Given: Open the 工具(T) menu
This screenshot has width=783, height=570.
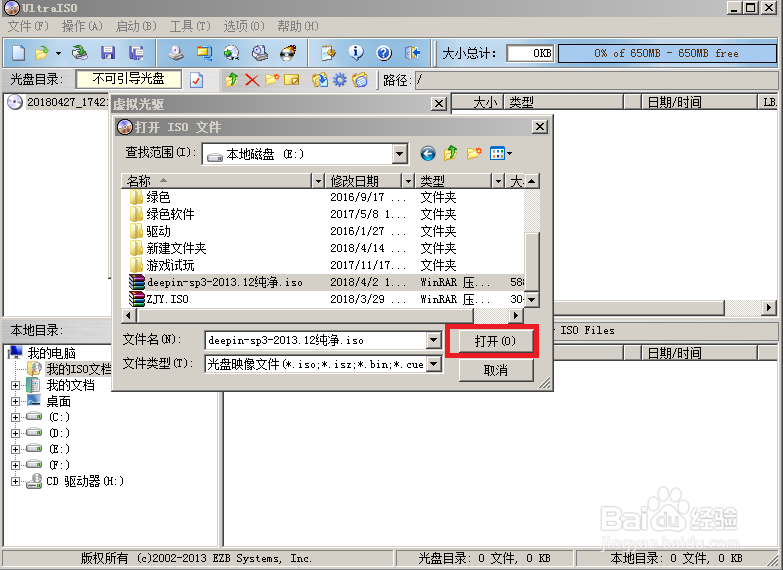Looking at the screenshot, I should [x=190, y=26].
